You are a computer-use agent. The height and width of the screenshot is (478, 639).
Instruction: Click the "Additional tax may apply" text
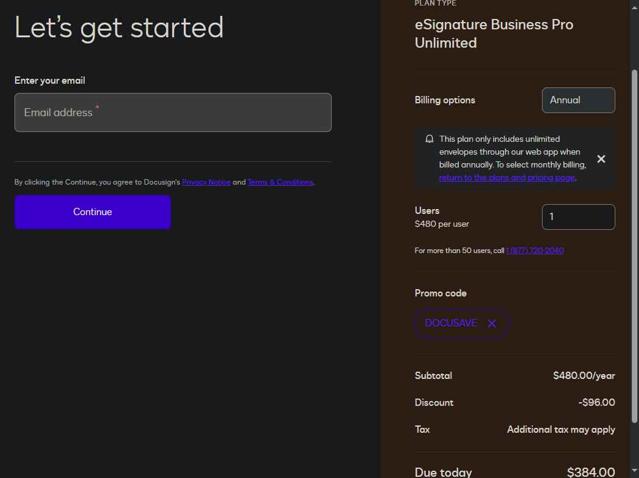coord(560,430)
